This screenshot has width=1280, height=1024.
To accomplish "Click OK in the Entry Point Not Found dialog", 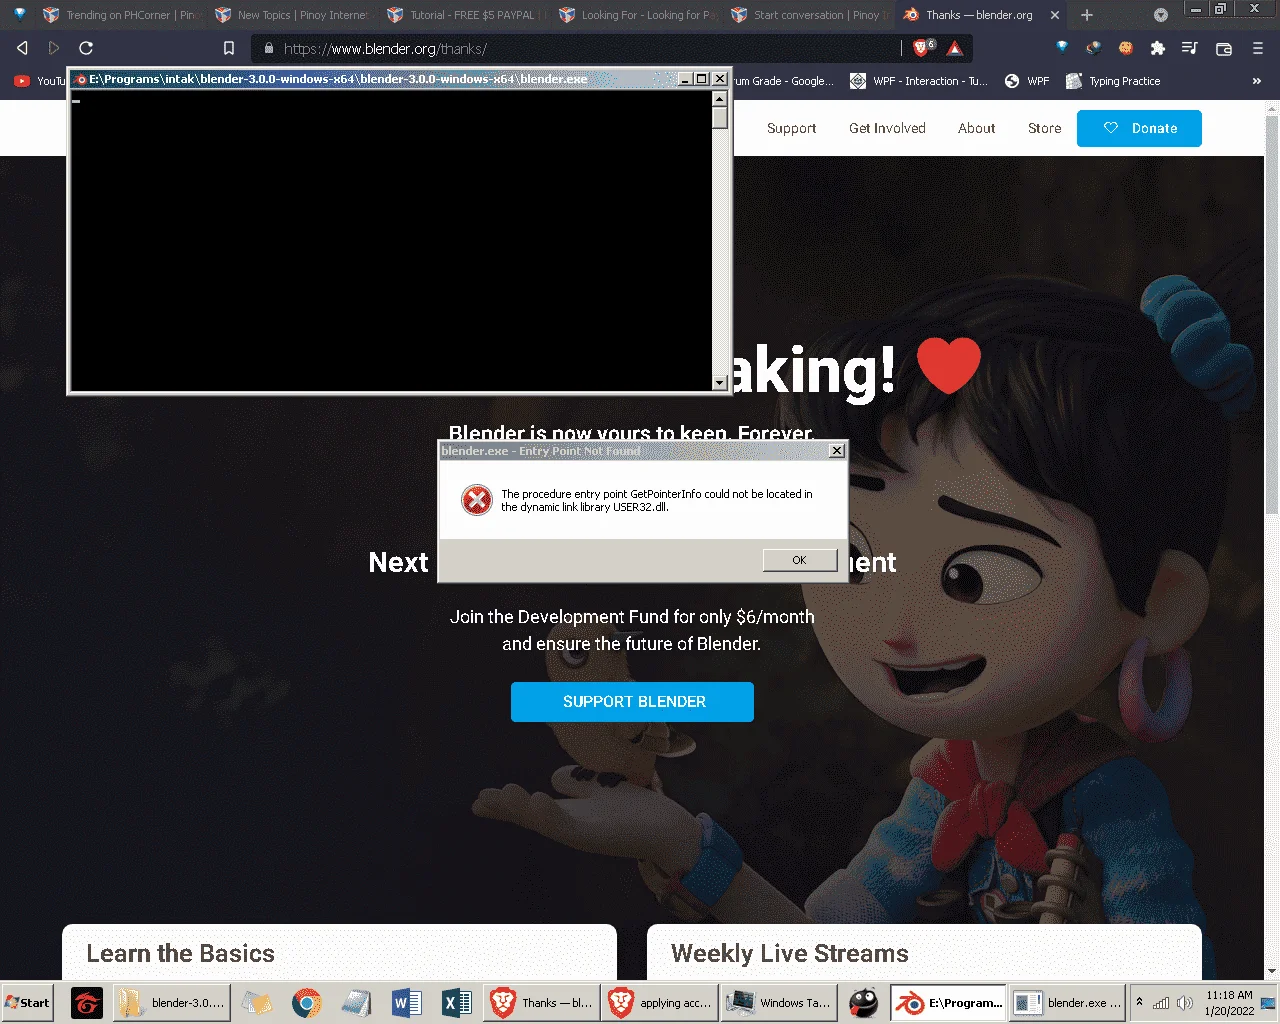I will [799, 560].
